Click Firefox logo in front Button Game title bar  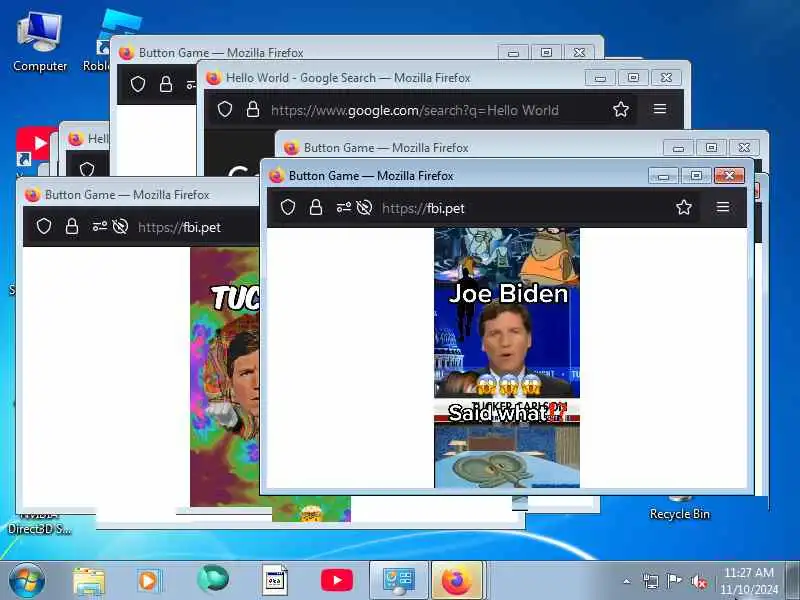point(276,176)
